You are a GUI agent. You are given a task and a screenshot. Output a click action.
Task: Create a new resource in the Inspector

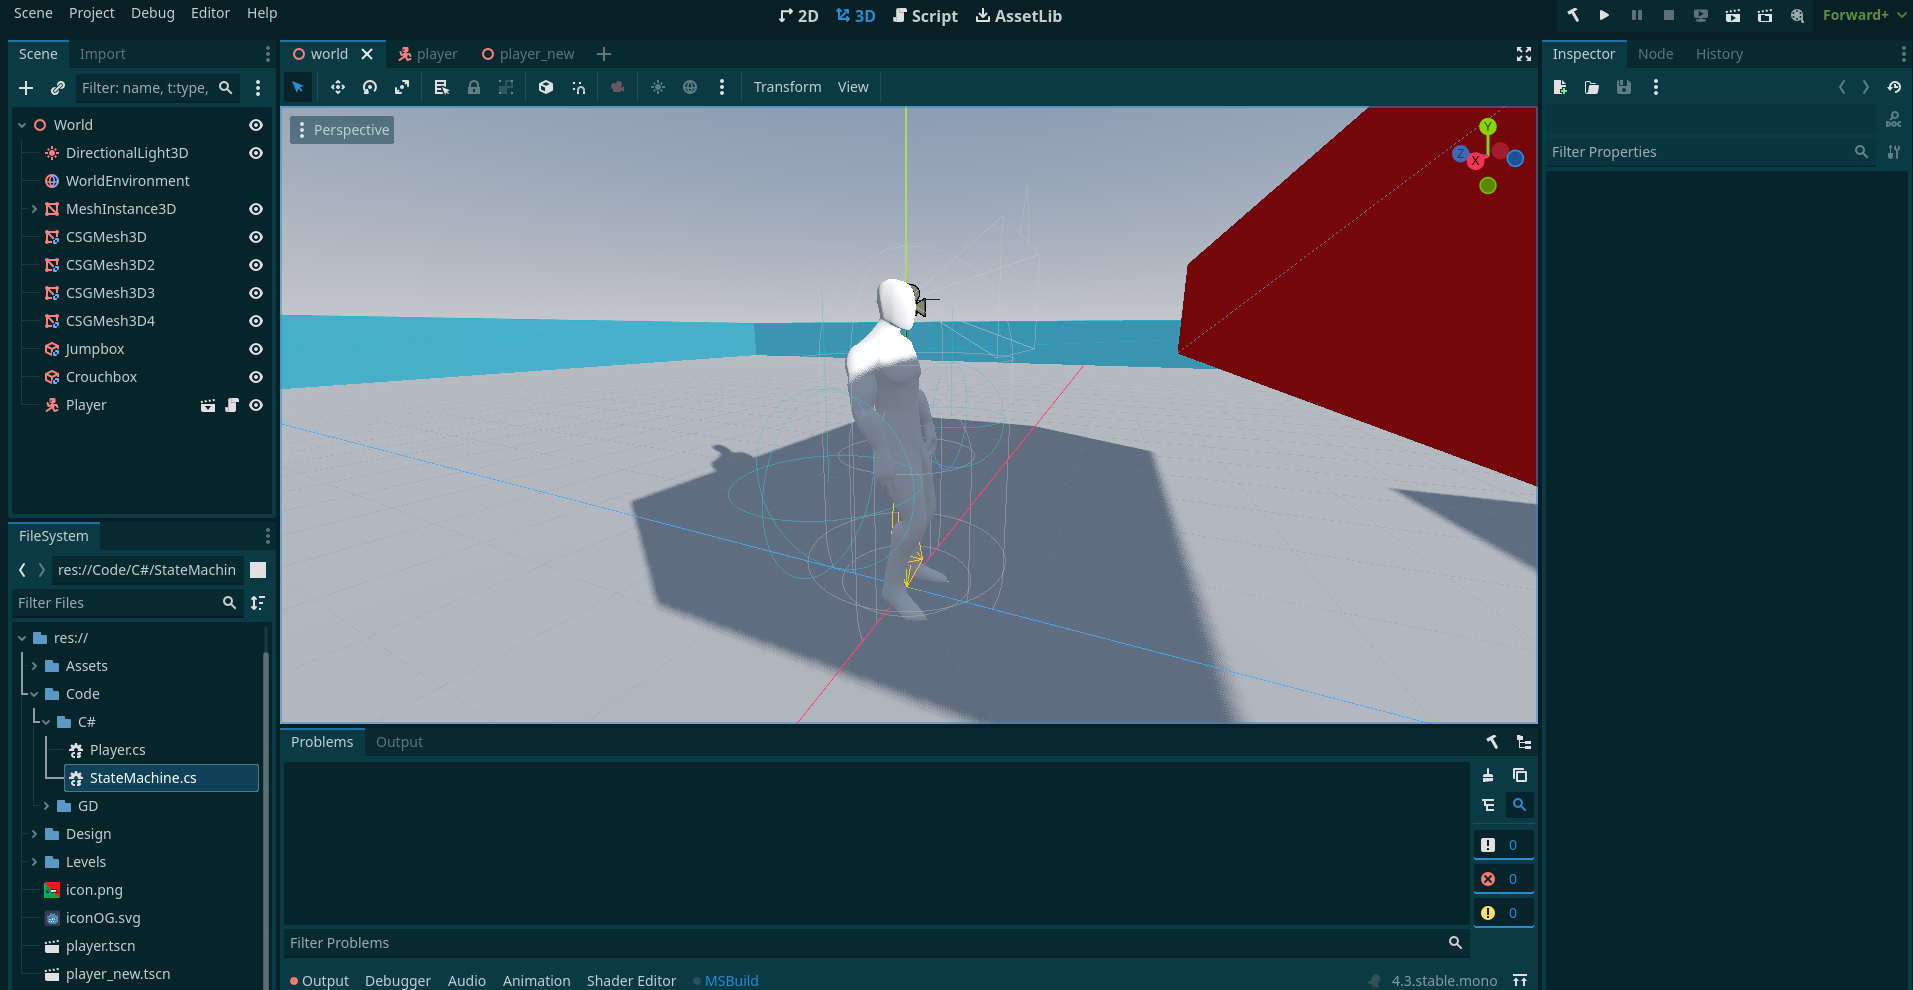(1560, 87)
